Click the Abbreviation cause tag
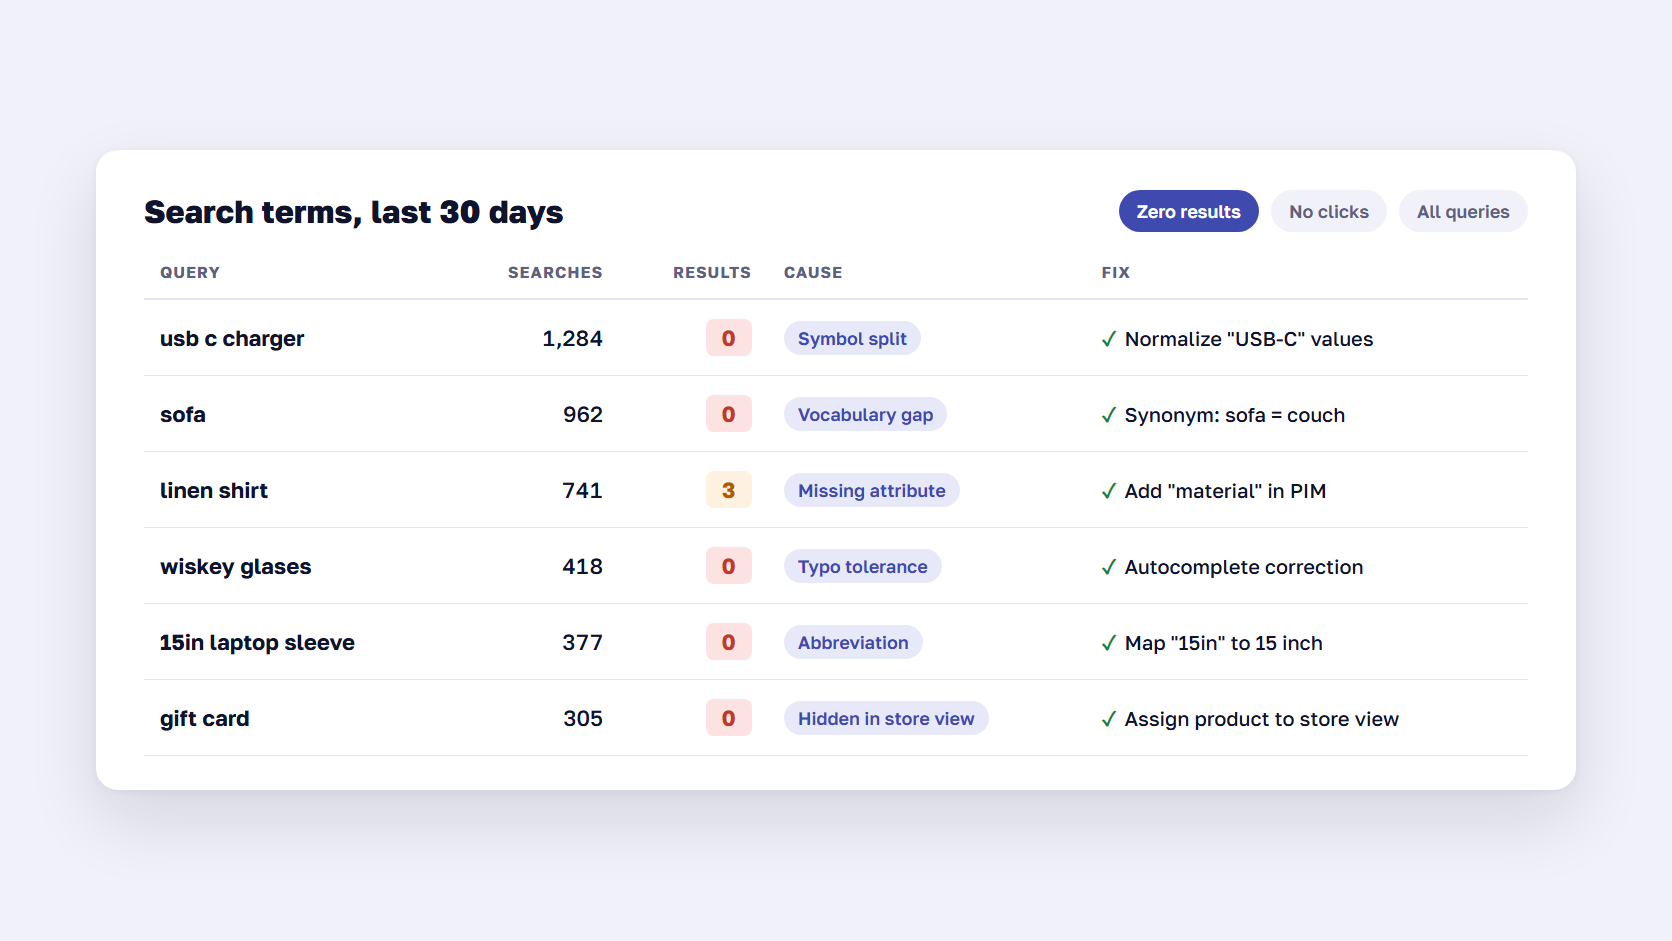Screen dimensions: 1672x941 [x=853, y=642]
